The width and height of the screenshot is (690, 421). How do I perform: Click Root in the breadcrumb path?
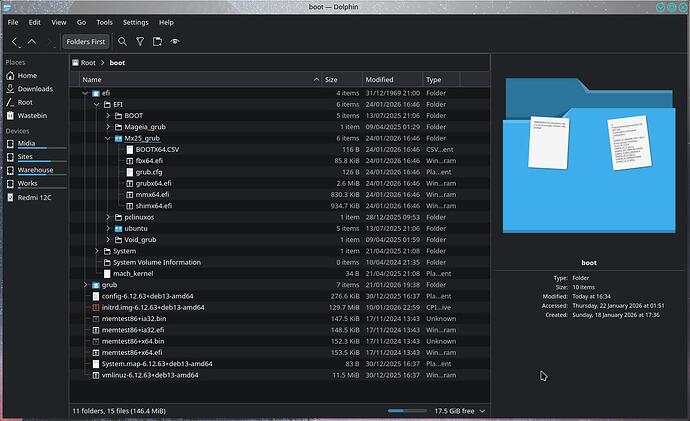pyautogui.click(x=89, y=62)
